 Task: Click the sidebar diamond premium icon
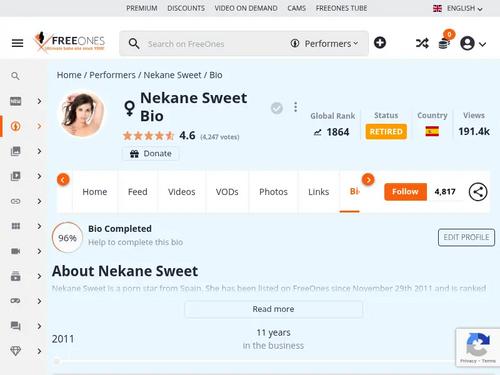(15, 351)
